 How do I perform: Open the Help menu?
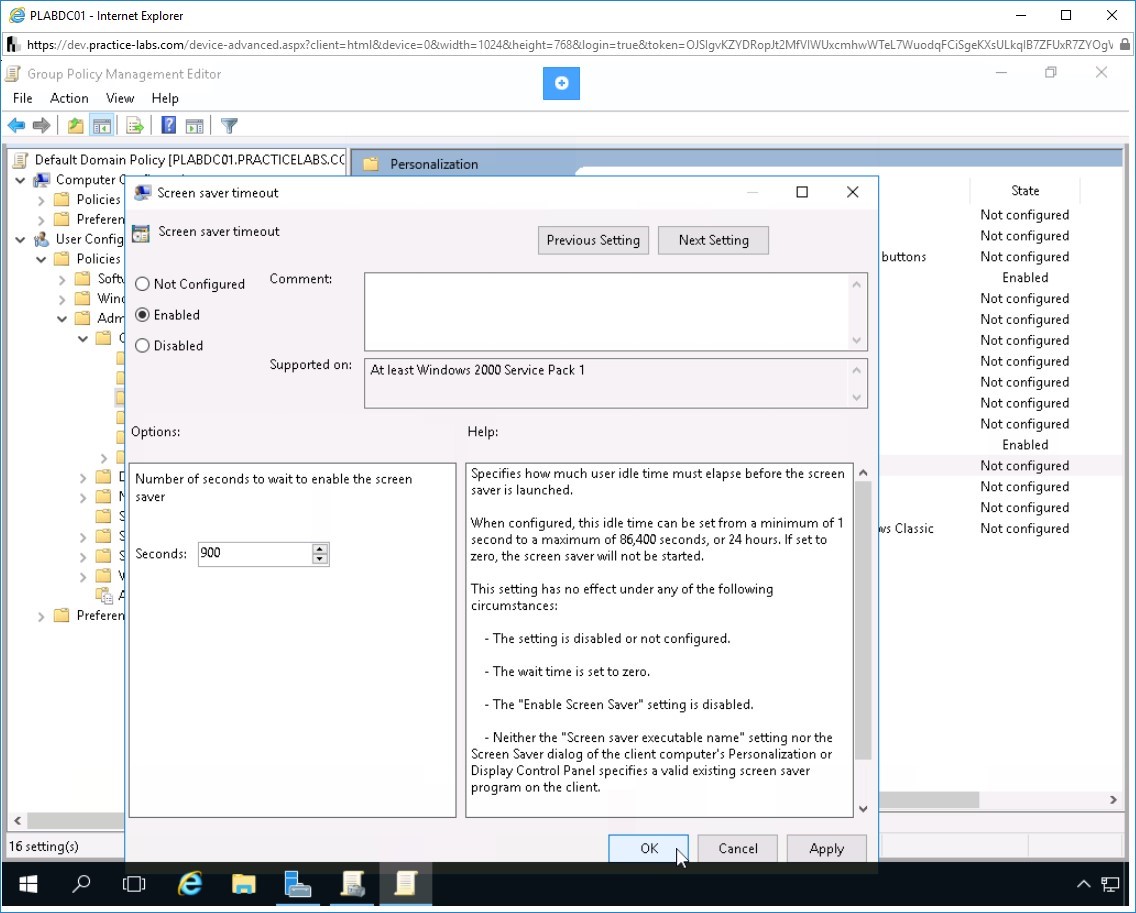(164, 98)
